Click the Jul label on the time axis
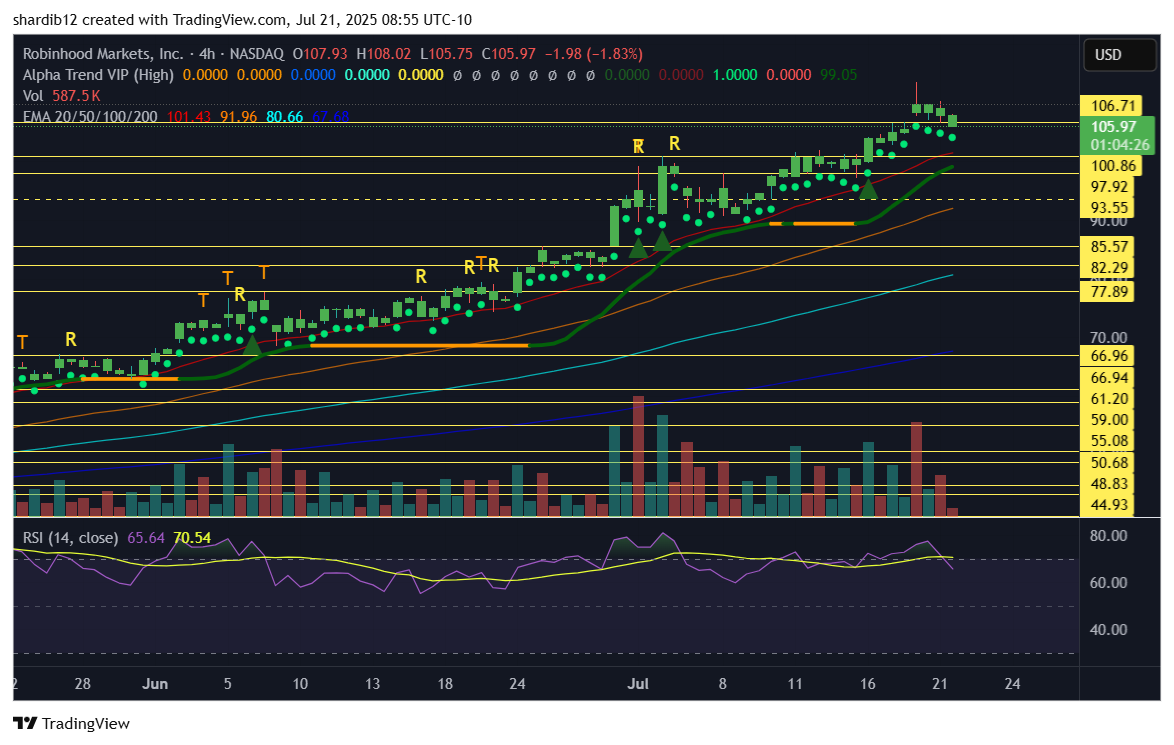Screen dimensions: 1174x745 [638, 684]
